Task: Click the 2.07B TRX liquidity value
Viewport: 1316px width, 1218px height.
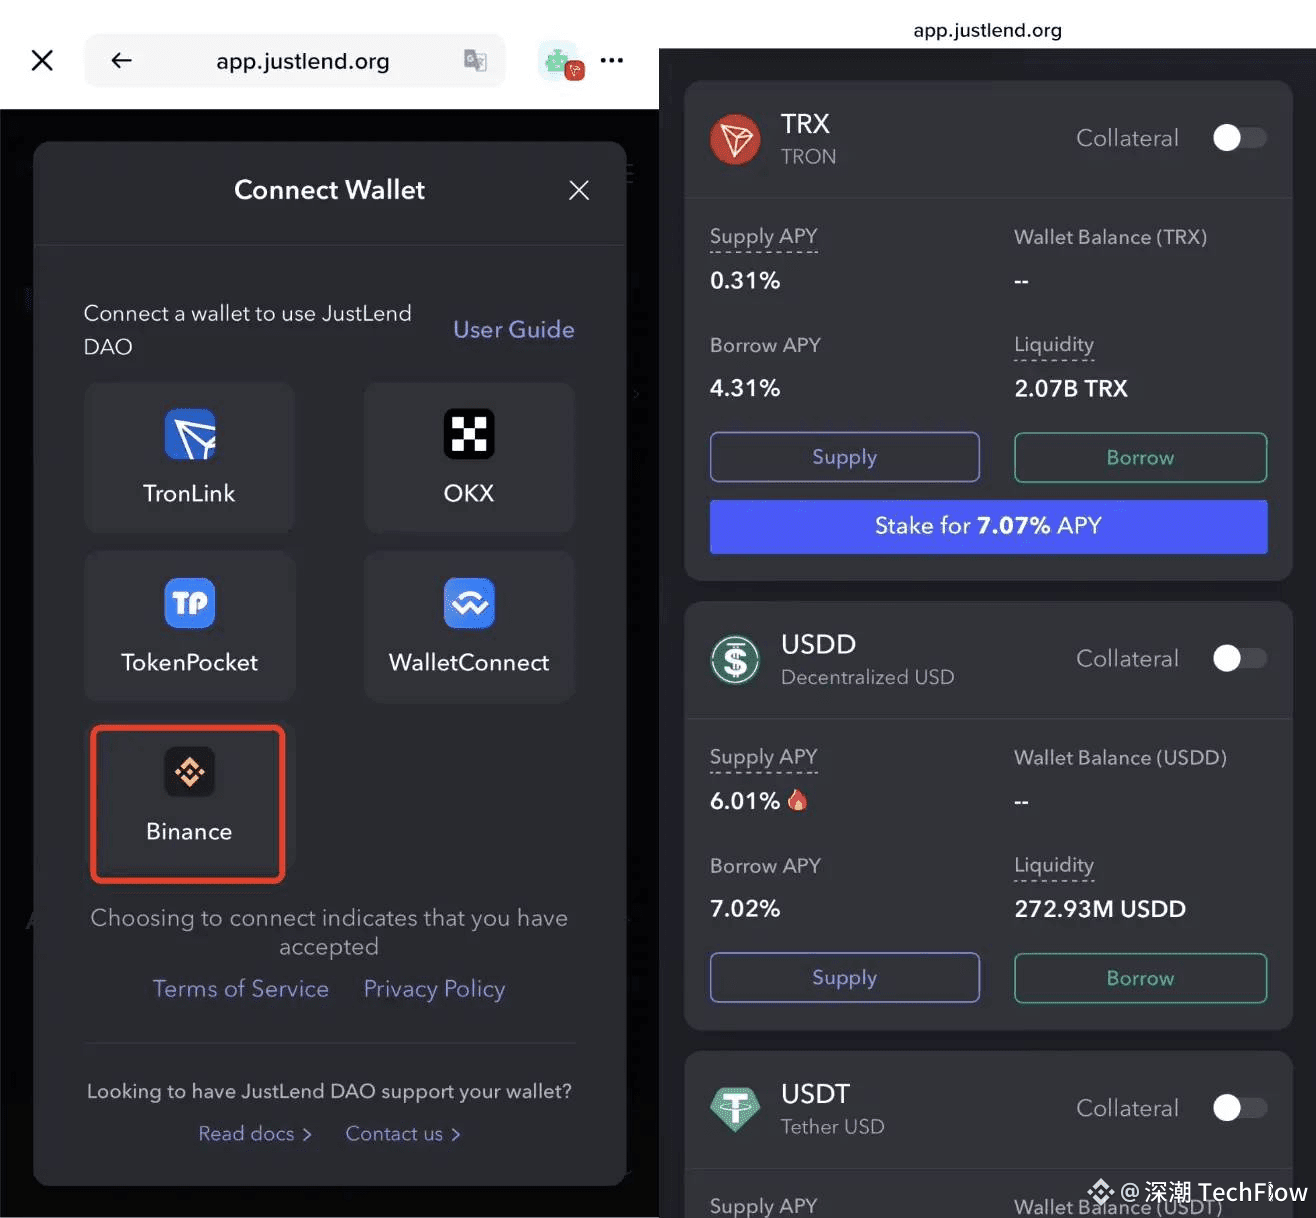Action: coord(1071,389)
